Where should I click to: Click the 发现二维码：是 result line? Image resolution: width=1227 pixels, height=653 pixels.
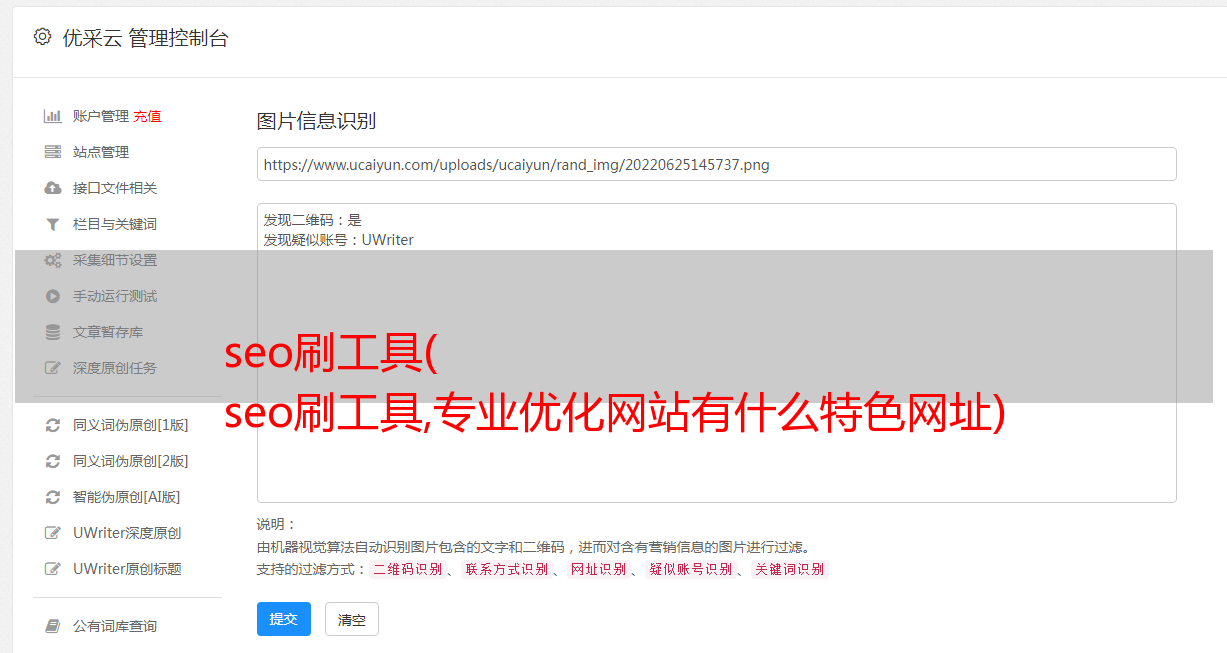pos(312,220)
